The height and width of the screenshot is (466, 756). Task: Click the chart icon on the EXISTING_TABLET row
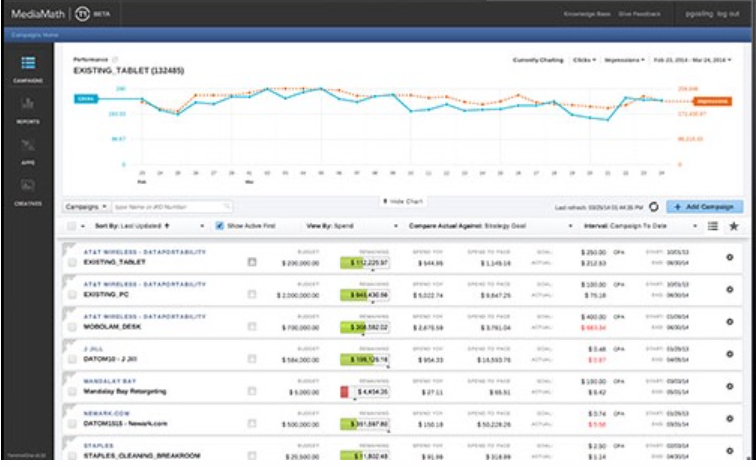[x=252, y=262]
